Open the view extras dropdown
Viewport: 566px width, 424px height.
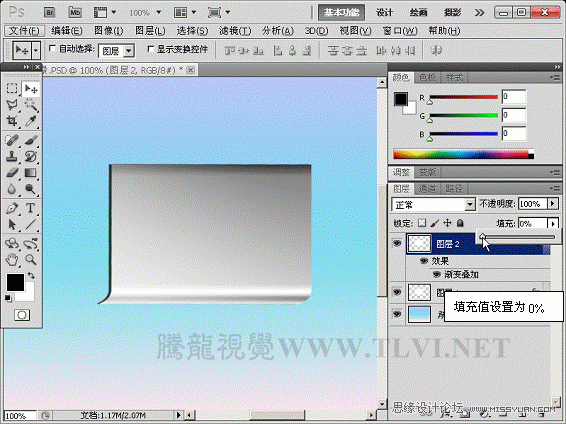tap(104, 12)
